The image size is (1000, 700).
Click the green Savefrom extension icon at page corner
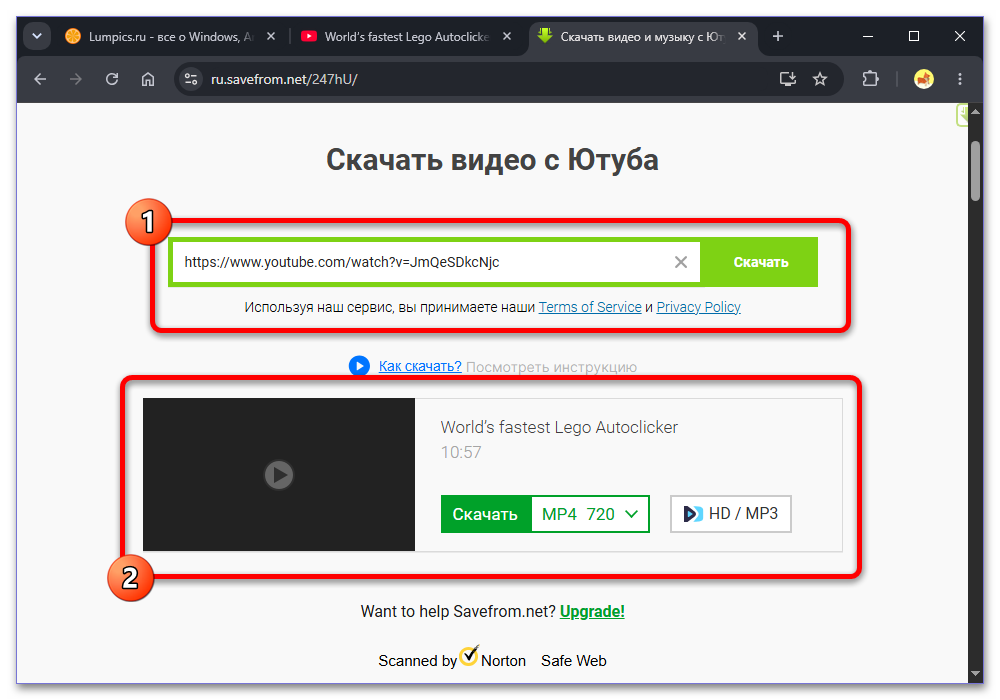tap(962, 115)
